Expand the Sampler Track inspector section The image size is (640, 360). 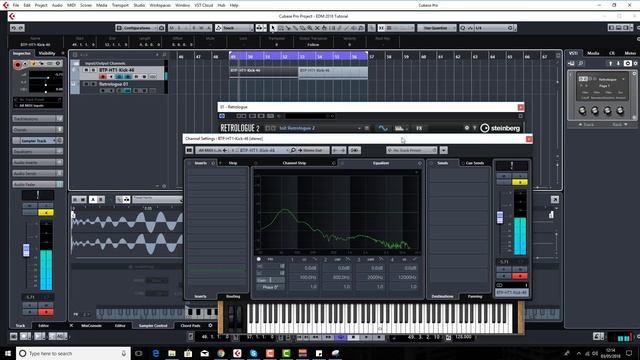point(37,140)
